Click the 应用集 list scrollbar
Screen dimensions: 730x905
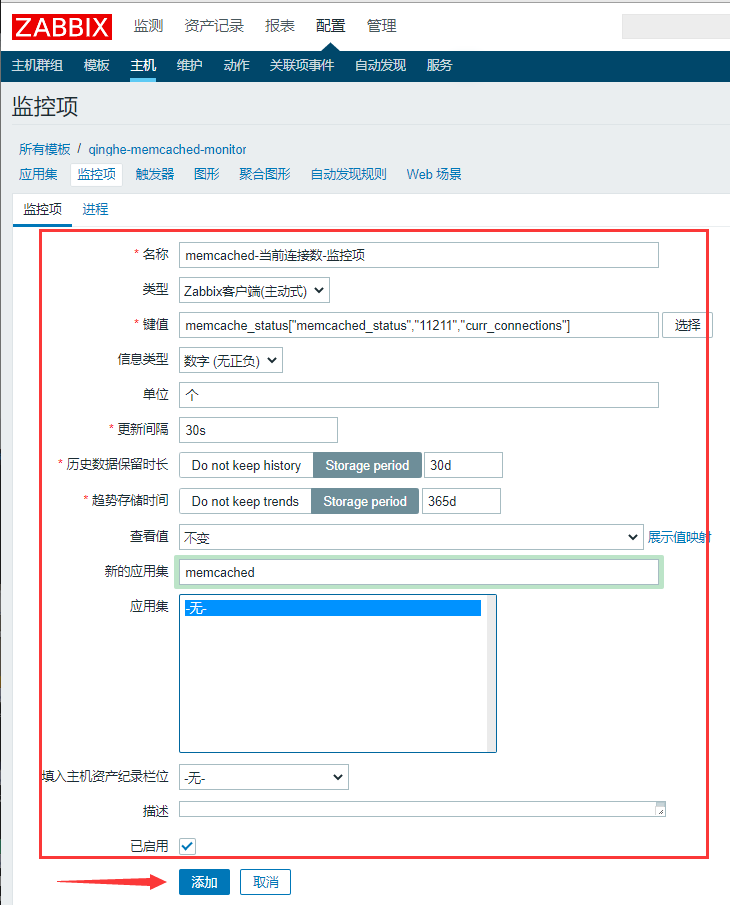point(491,674)
